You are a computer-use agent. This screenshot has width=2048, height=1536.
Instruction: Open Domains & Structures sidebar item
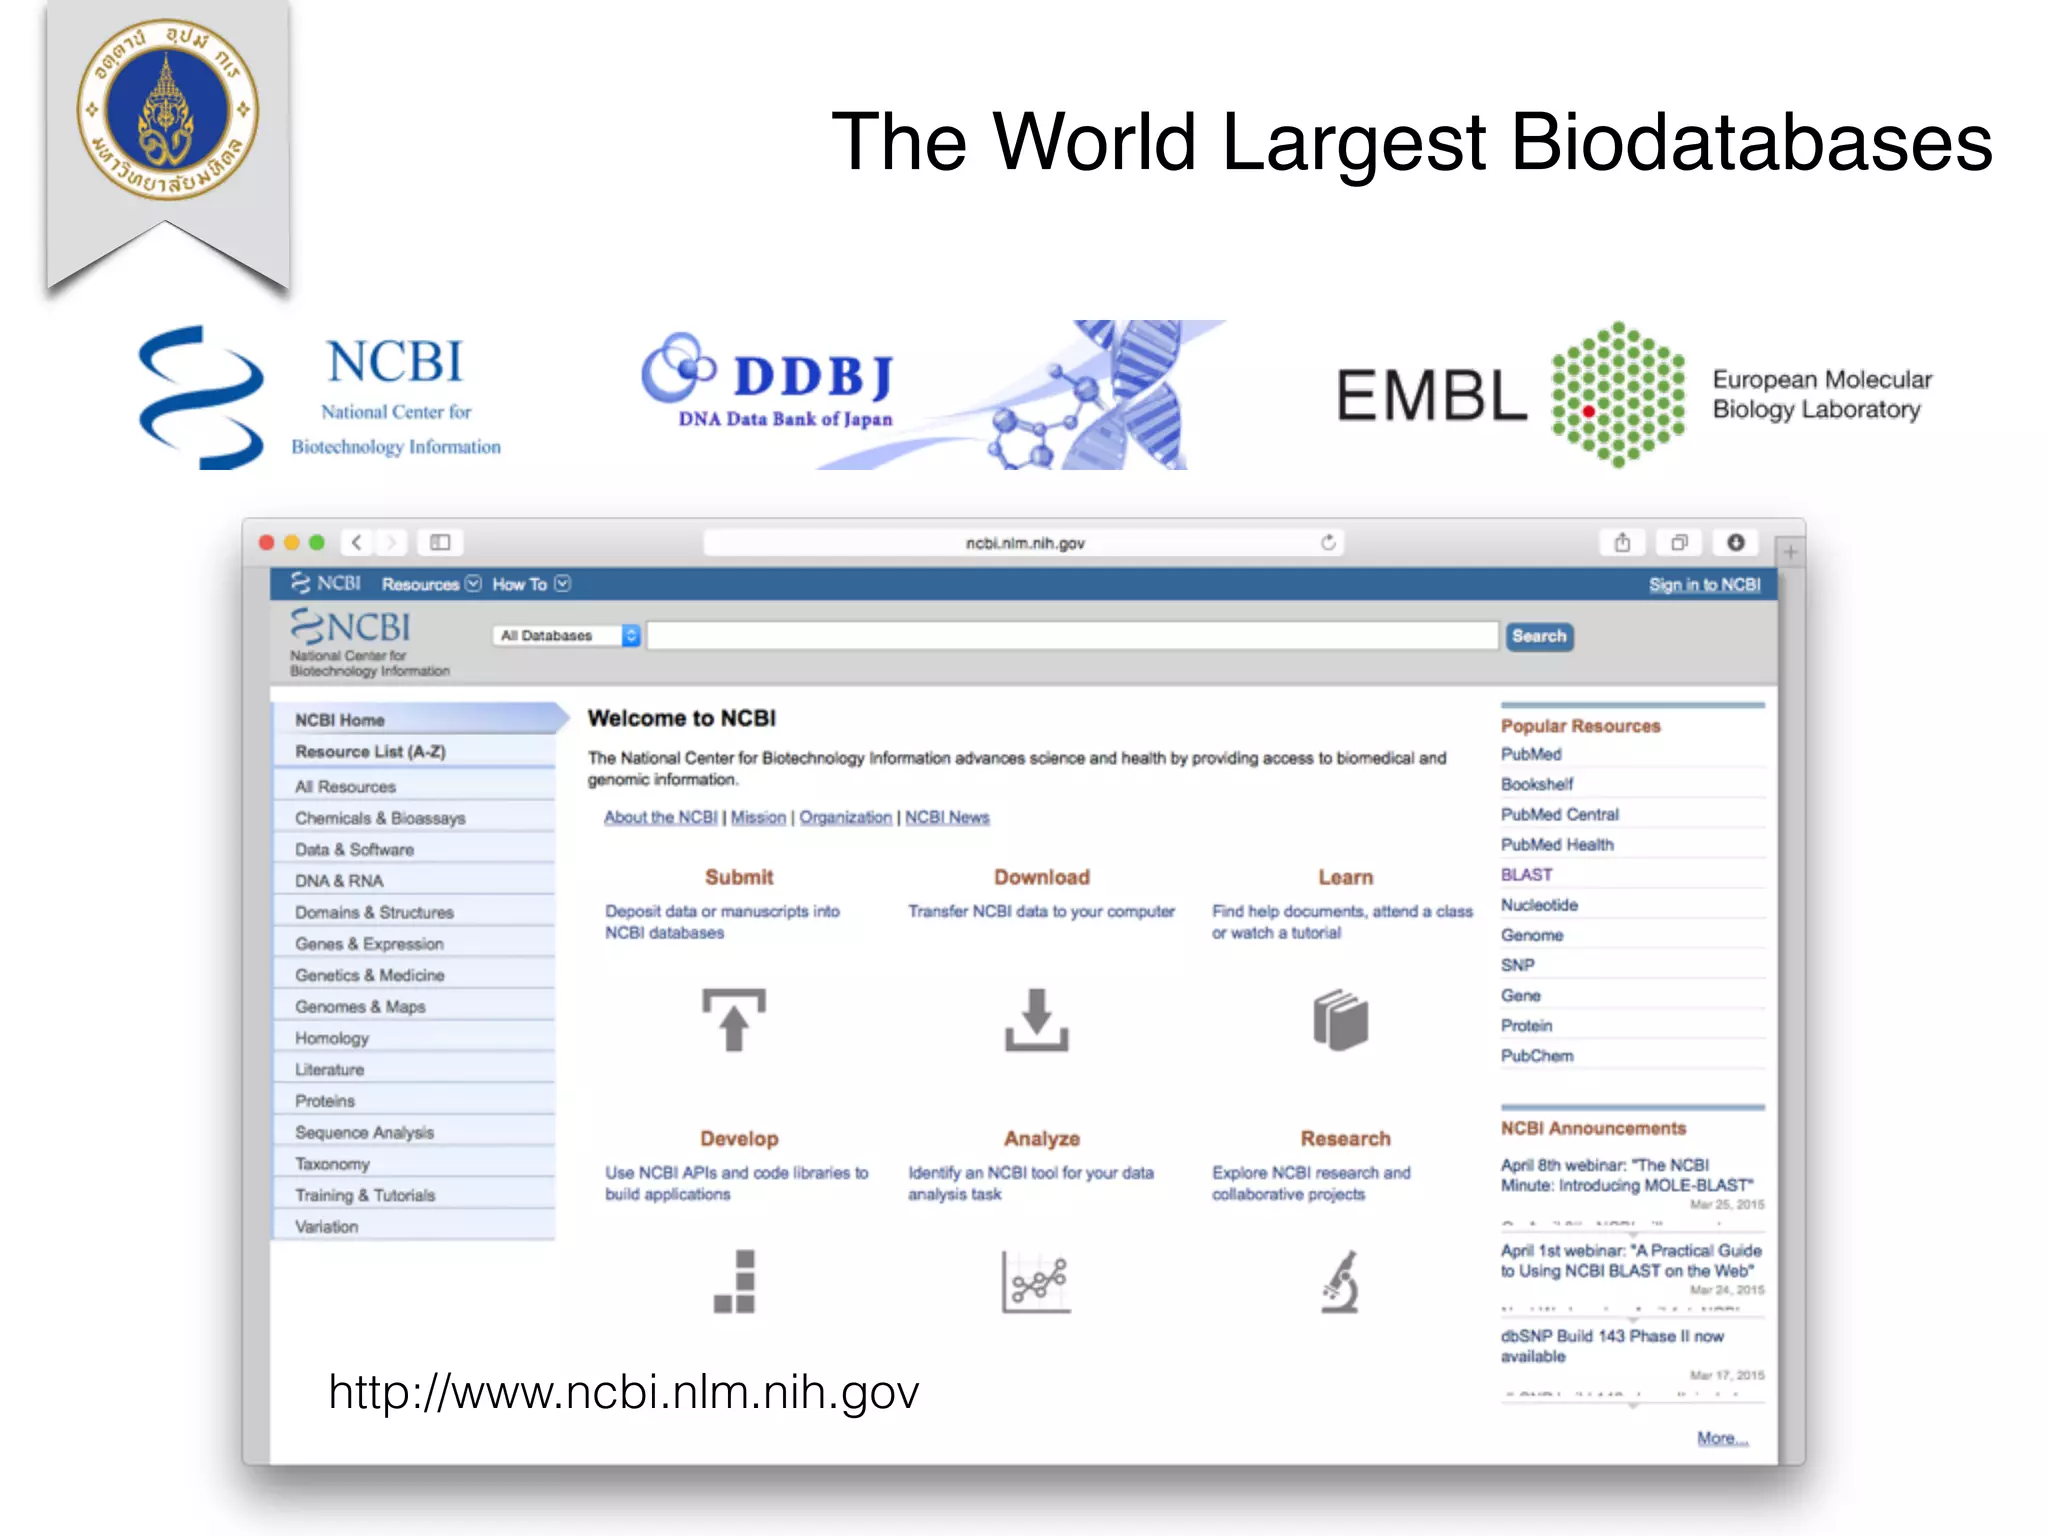tap(414, 912)
